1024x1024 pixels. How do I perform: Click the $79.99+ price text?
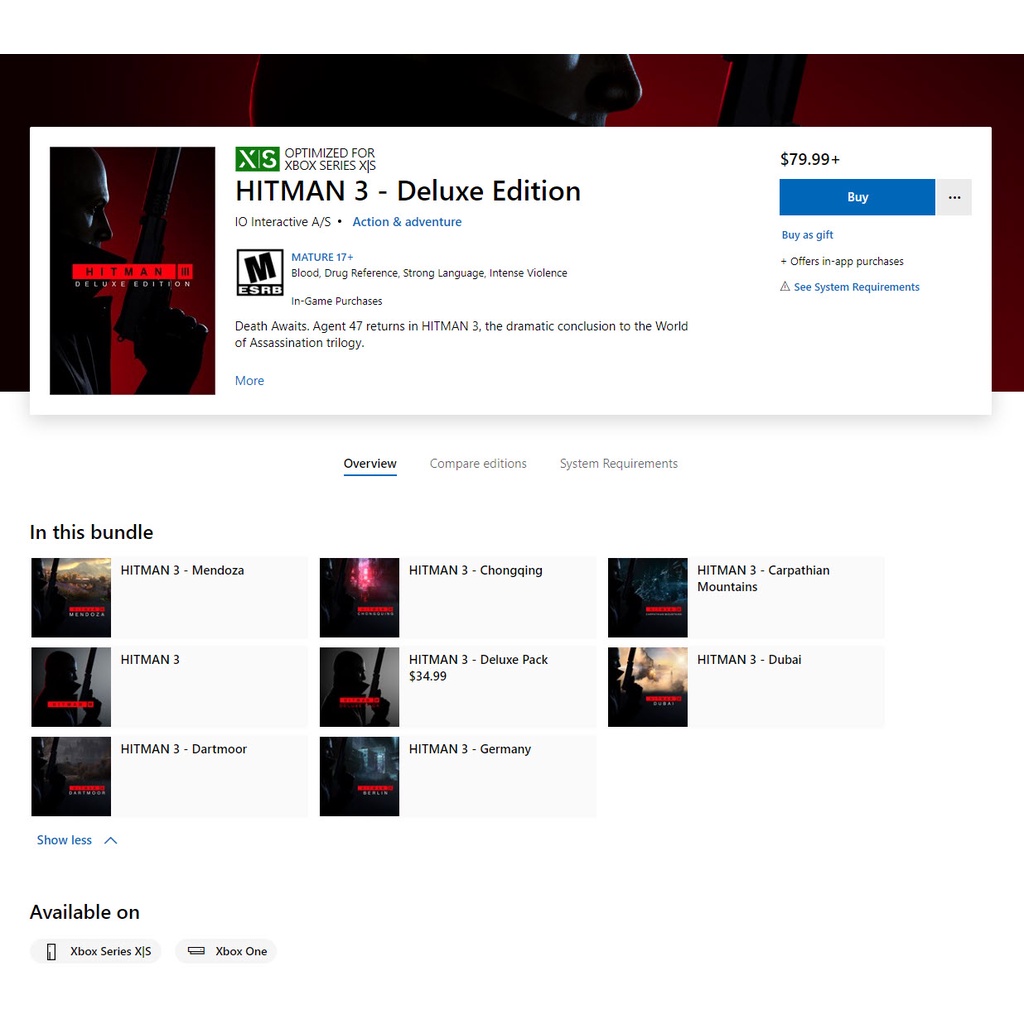coord(810,159)
